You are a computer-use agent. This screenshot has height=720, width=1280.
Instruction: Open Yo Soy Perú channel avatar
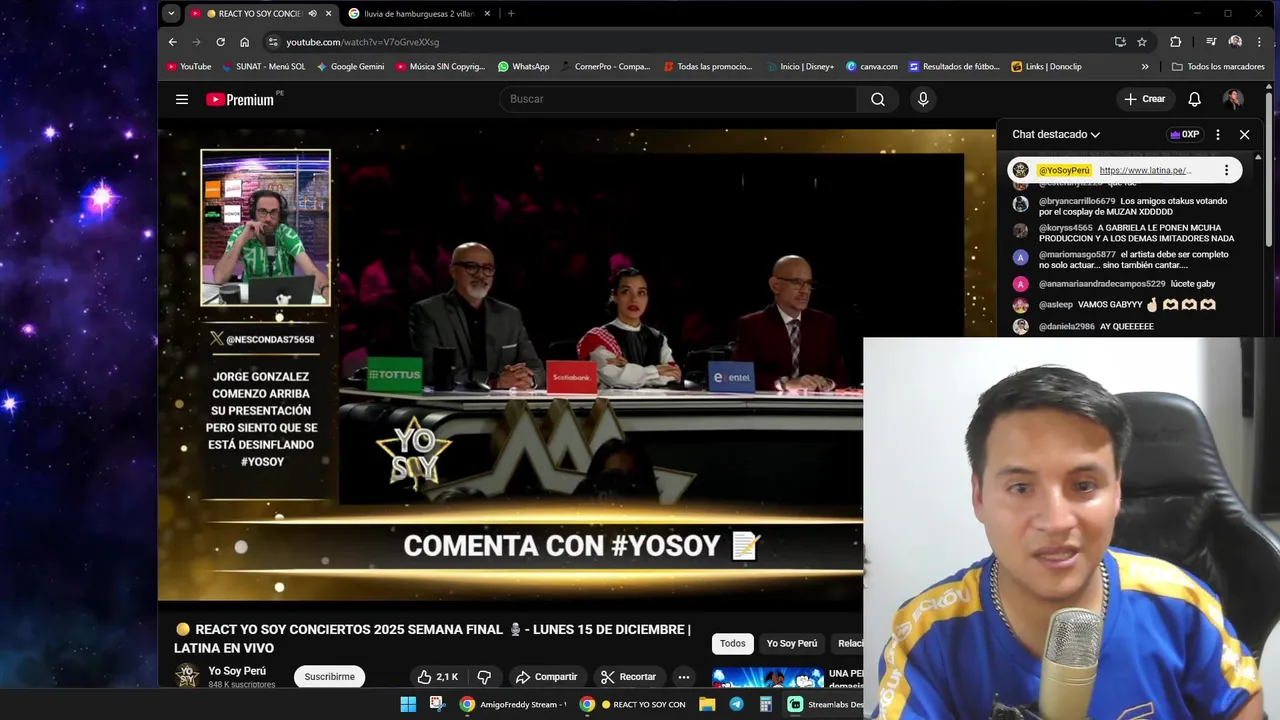187,677
